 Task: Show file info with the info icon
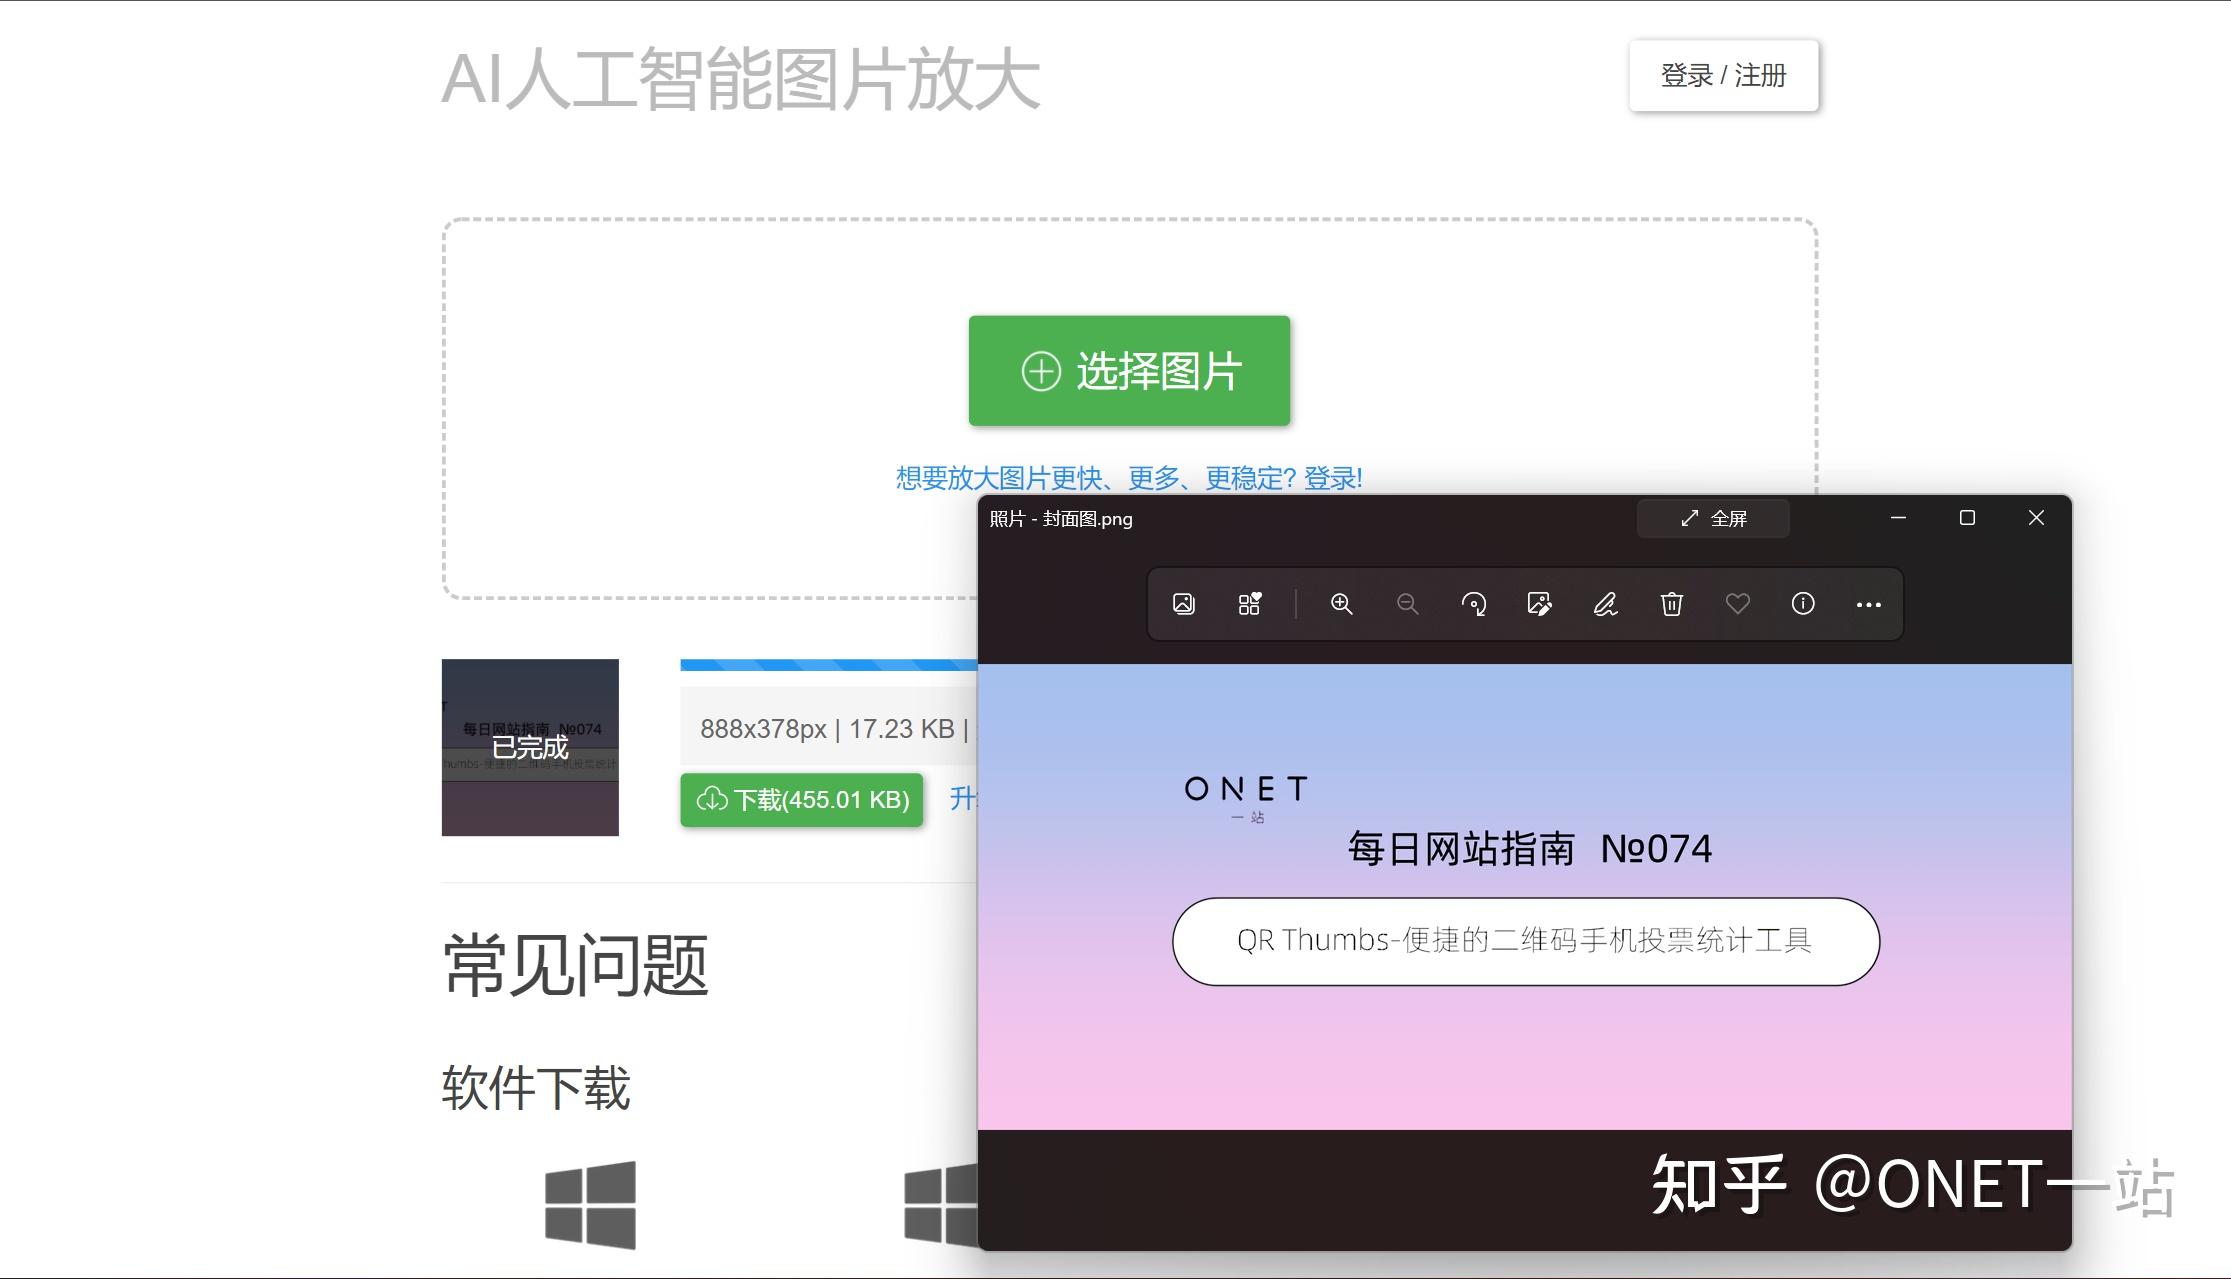click(x=1803, y=604)
